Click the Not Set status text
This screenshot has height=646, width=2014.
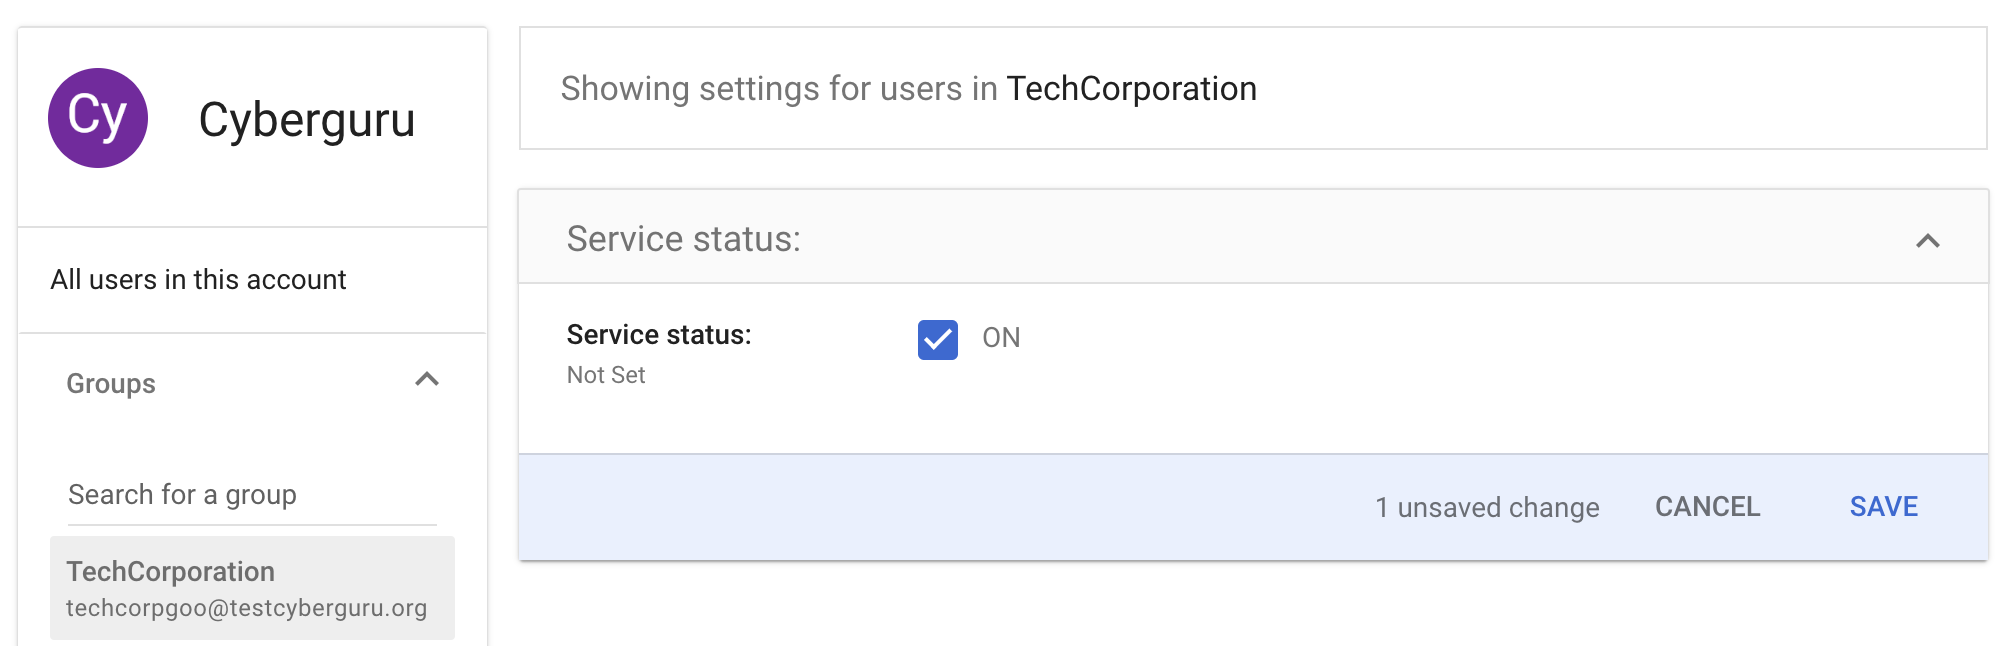coord(606,375)
